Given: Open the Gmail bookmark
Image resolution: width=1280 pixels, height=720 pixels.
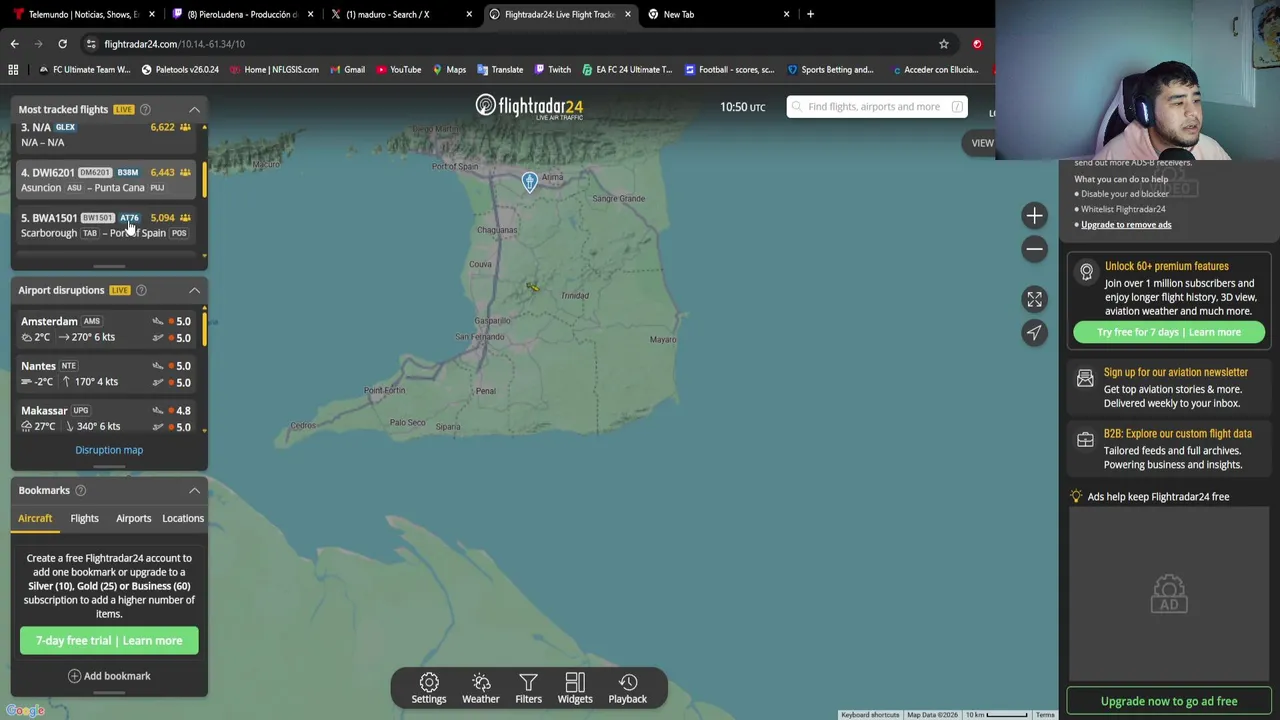Looking at the screenshot, I should click(347, 70).
